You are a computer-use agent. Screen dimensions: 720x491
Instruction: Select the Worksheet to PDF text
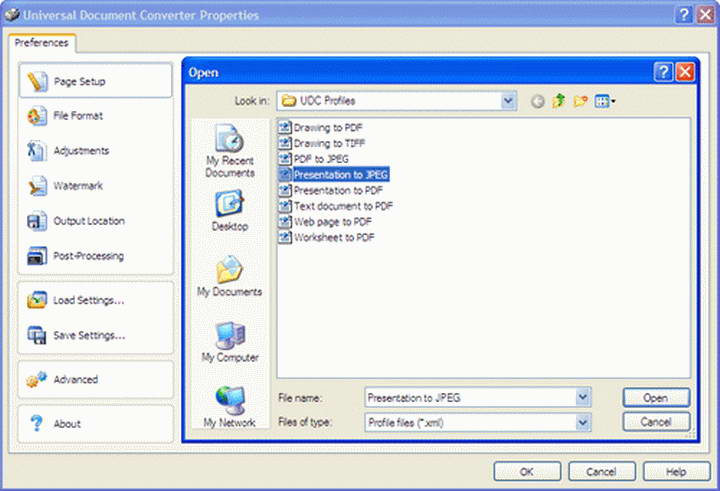click(334, 237)
